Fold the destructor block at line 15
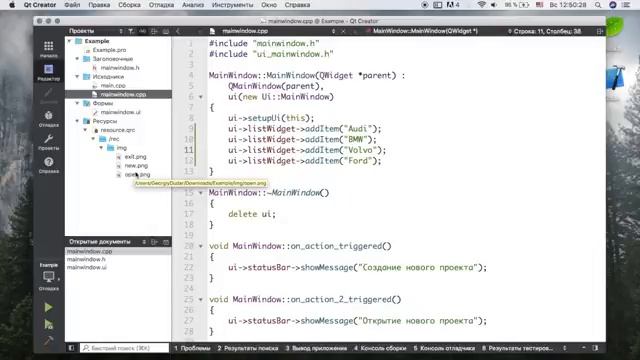Screen dimensions: 640x360 (200, 193)
